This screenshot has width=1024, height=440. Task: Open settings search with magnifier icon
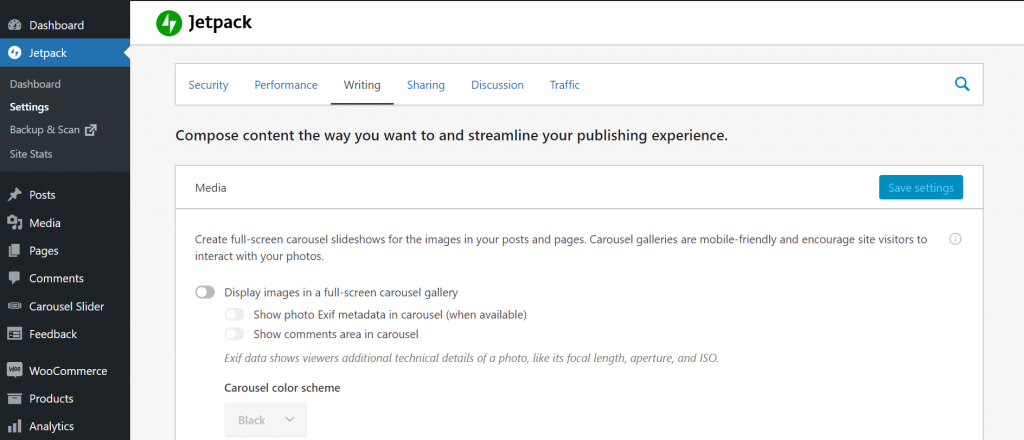tap(961, 84)
